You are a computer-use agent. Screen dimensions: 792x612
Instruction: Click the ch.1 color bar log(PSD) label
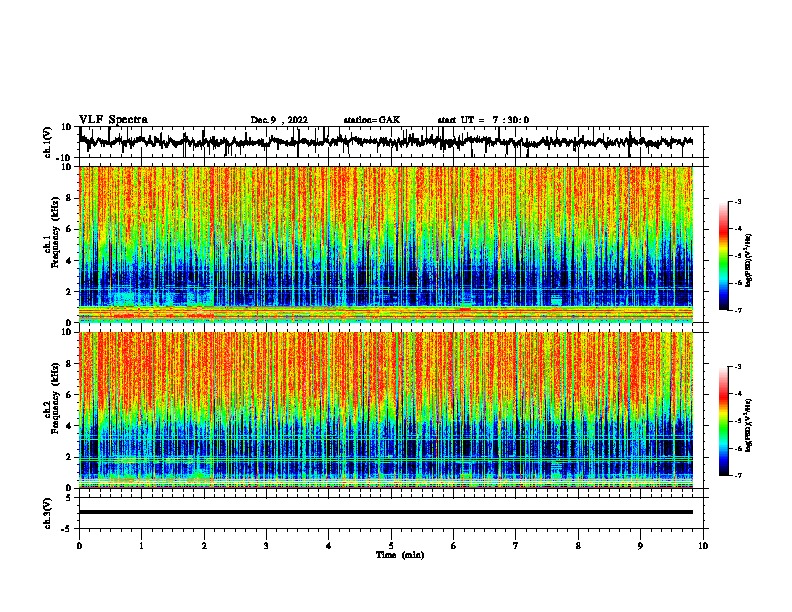(748, 261)
